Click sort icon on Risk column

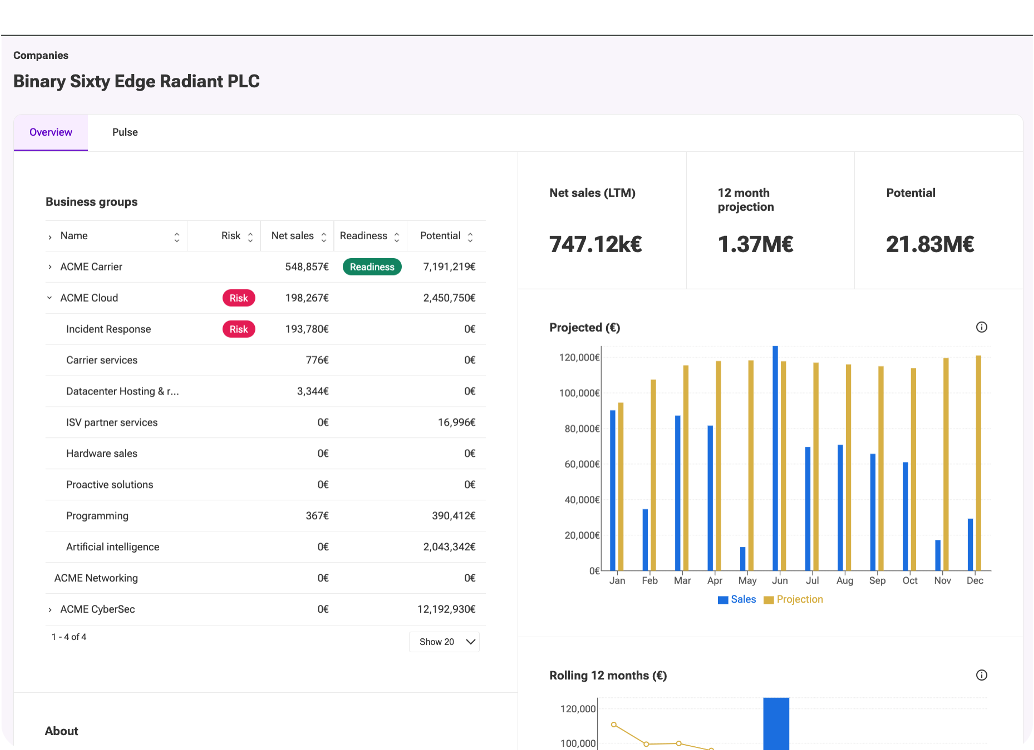(250, 237)
